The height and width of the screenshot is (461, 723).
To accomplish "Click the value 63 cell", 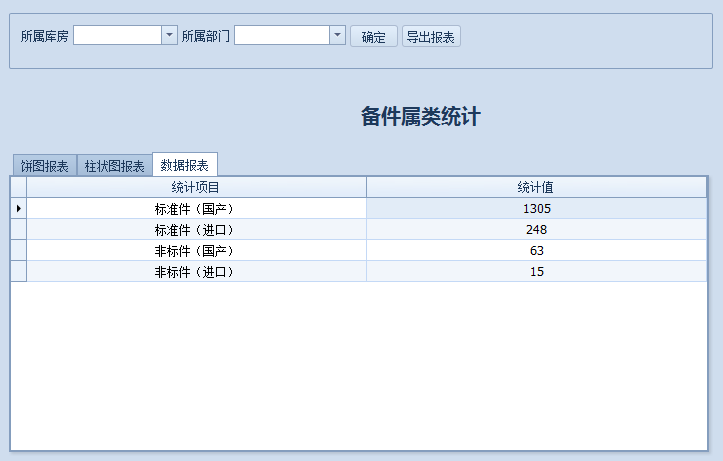I will (x=536, y=250).
